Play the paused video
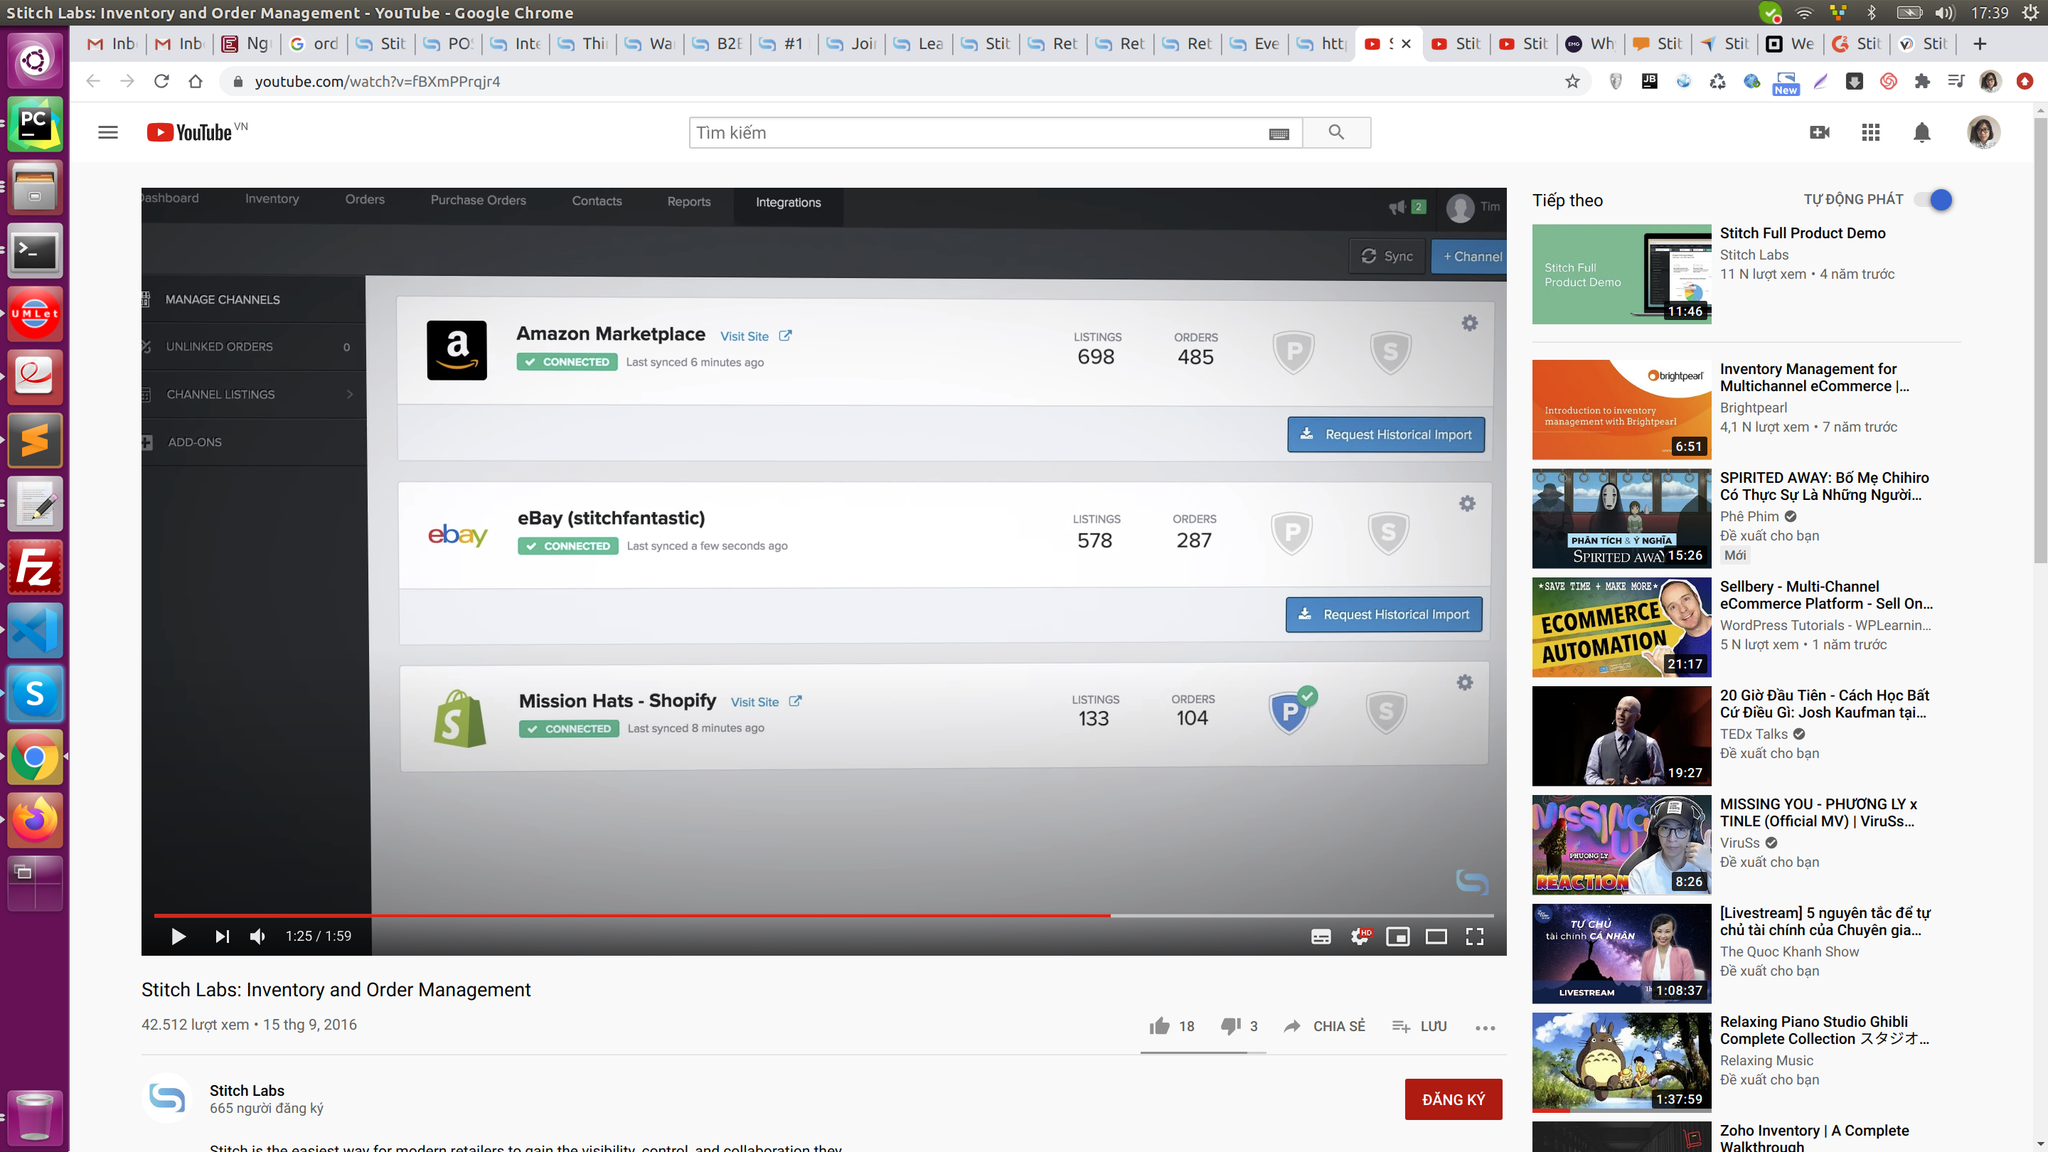The height and width of the screenshot is (1152, 2048). pyautogui.click(x=178, y=936)
